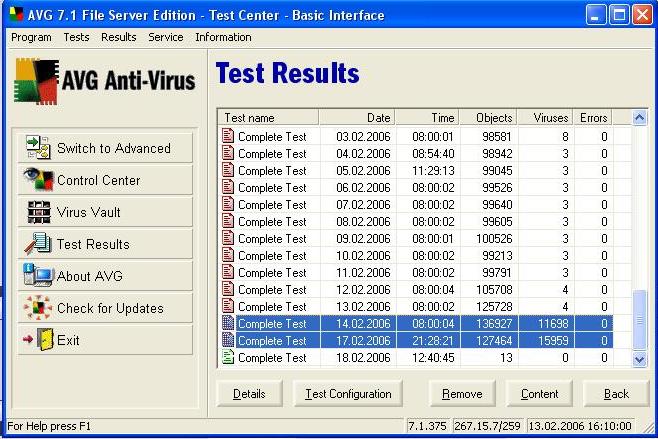
Task: Select virus count 11698
Action: [553, 324]
